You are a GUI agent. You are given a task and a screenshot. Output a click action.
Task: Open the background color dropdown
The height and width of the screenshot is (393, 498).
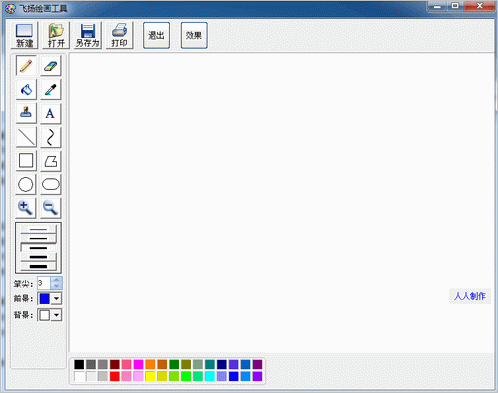click(56, 315)
